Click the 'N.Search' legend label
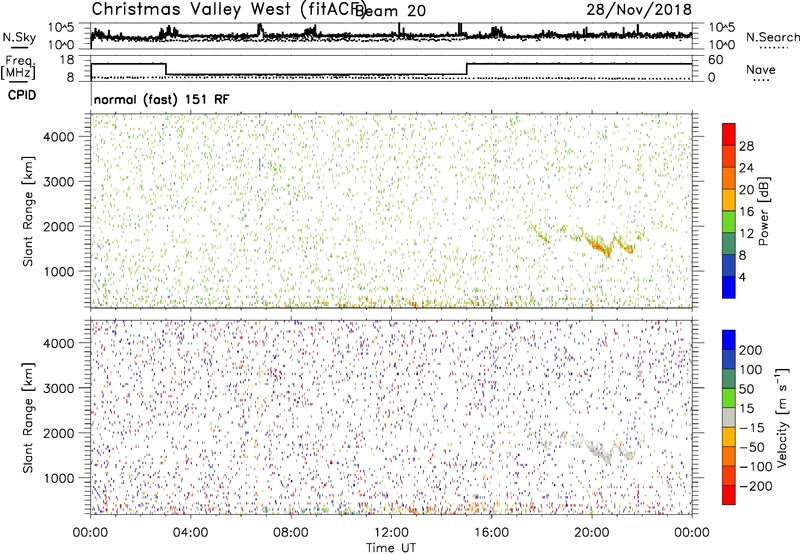This screenshot has height=554, width=800. (772, 37)
